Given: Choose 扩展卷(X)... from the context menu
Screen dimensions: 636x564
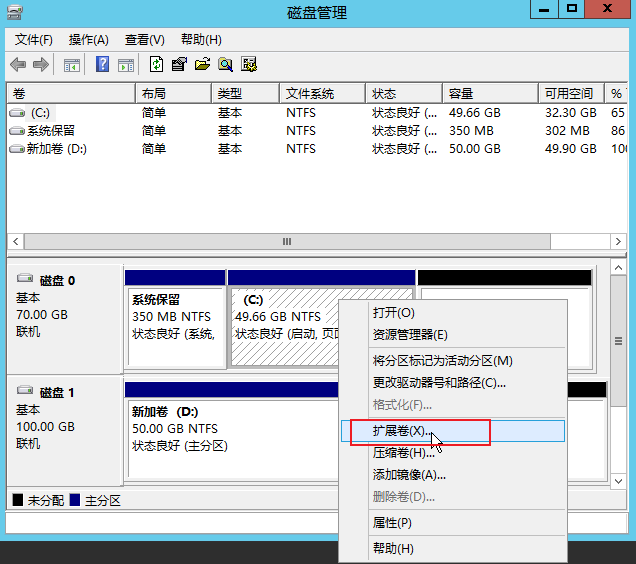Looking at the screenshot, I should 400,431.
